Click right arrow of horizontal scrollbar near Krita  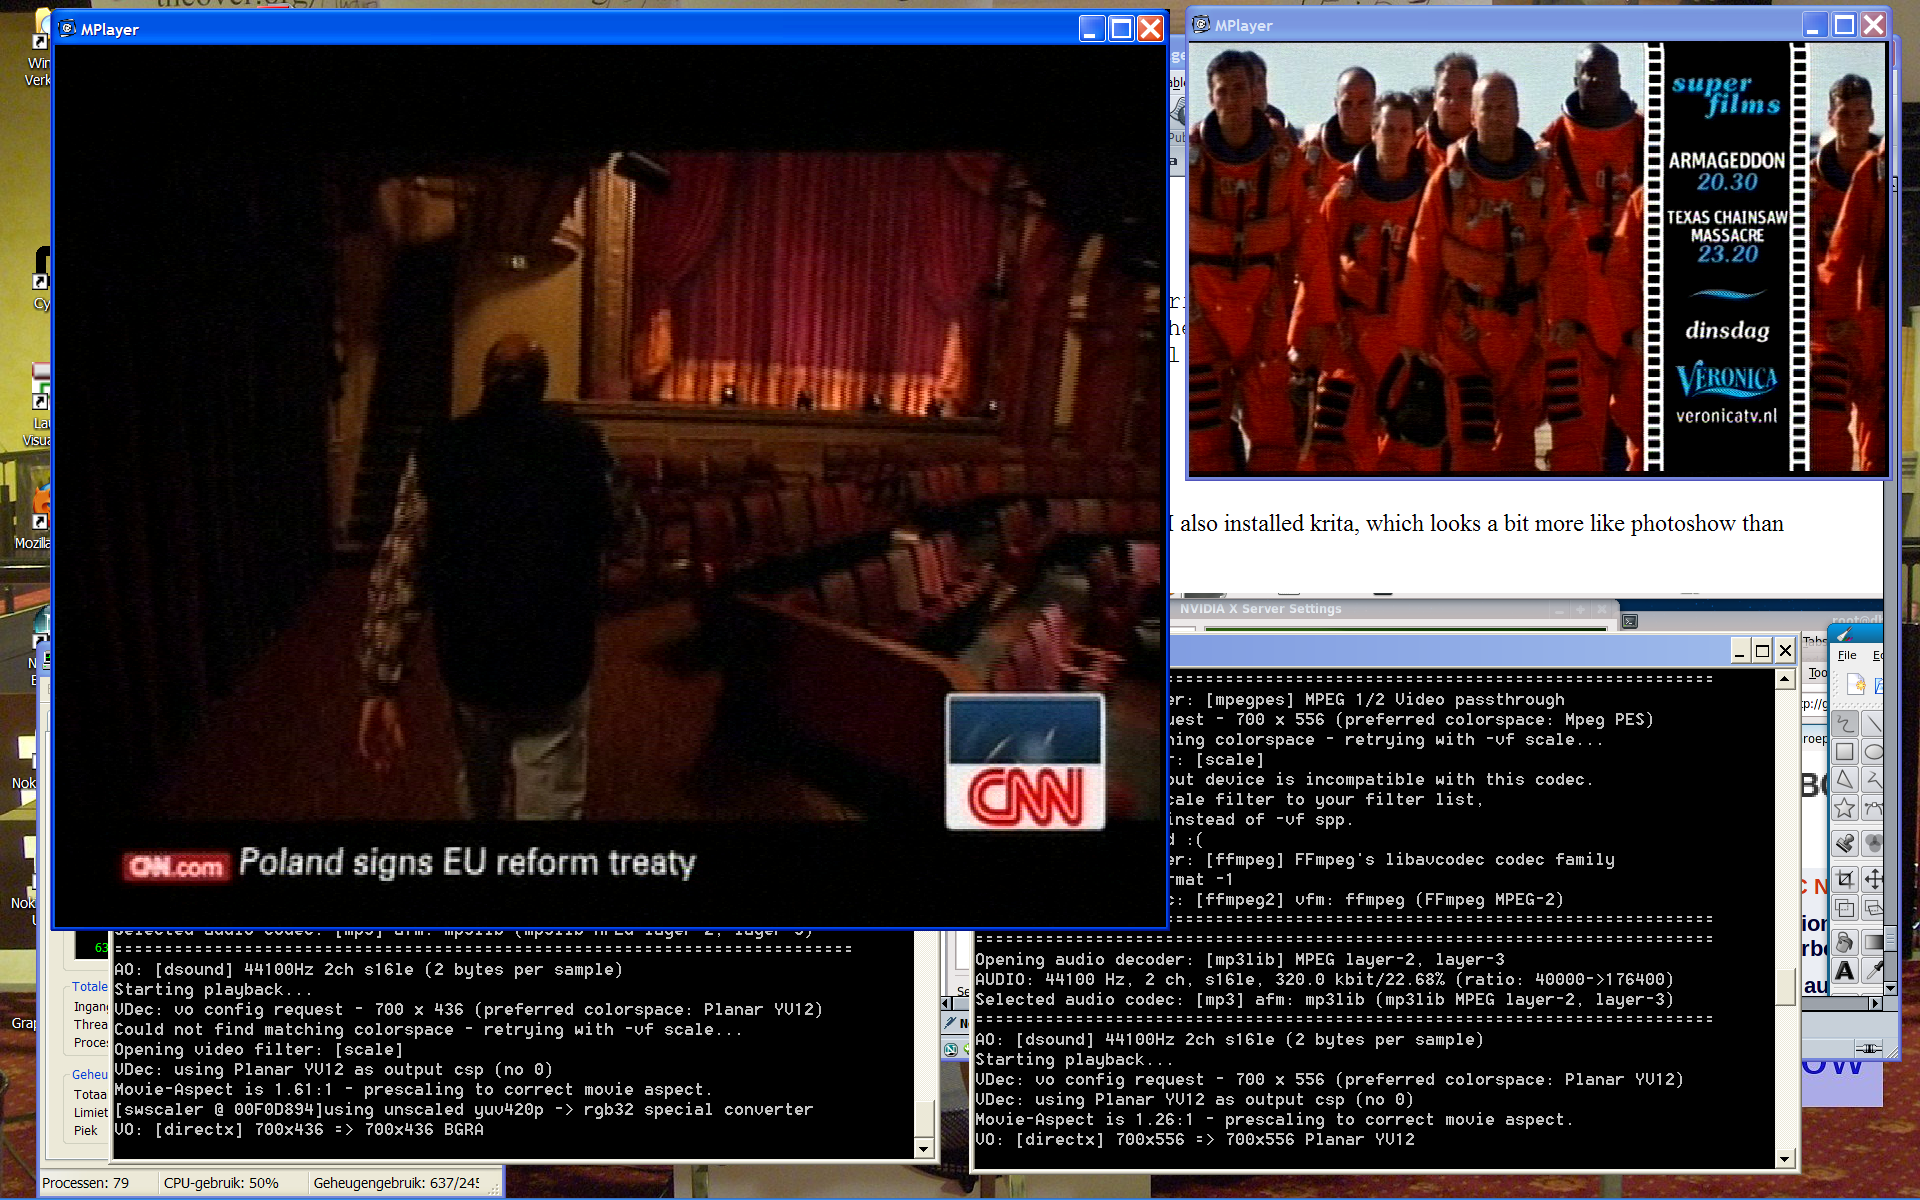click(1875, 1004)
